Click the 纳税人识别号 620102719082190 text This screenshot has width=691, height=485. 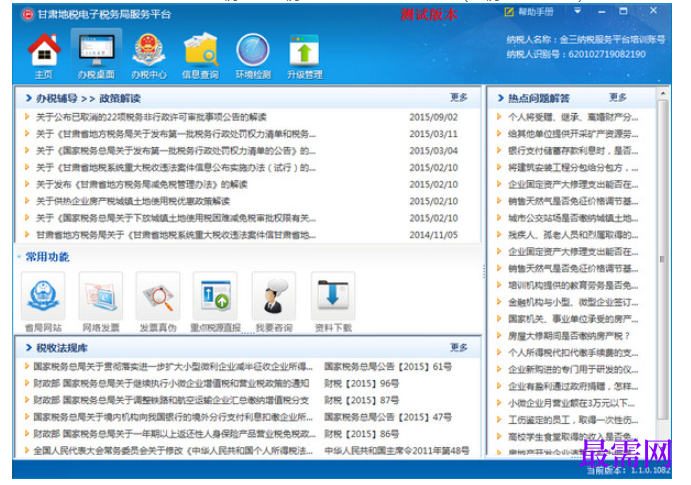576,54
